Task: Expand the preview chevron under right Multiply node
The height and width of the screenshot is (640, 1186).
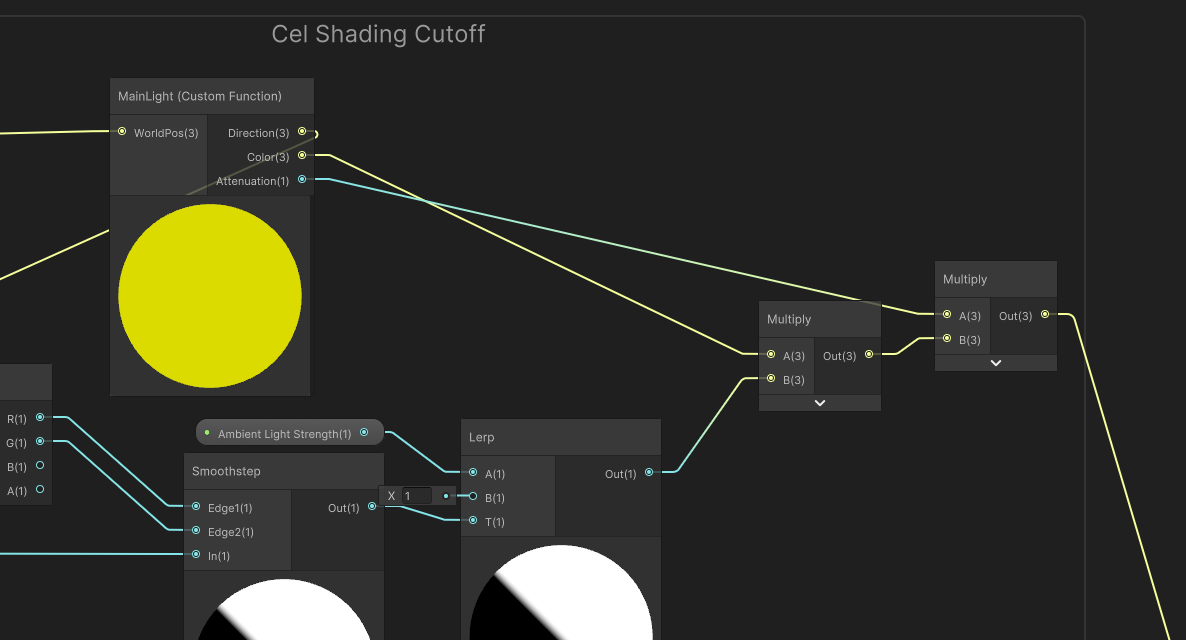Action: [x=995, y=363]
